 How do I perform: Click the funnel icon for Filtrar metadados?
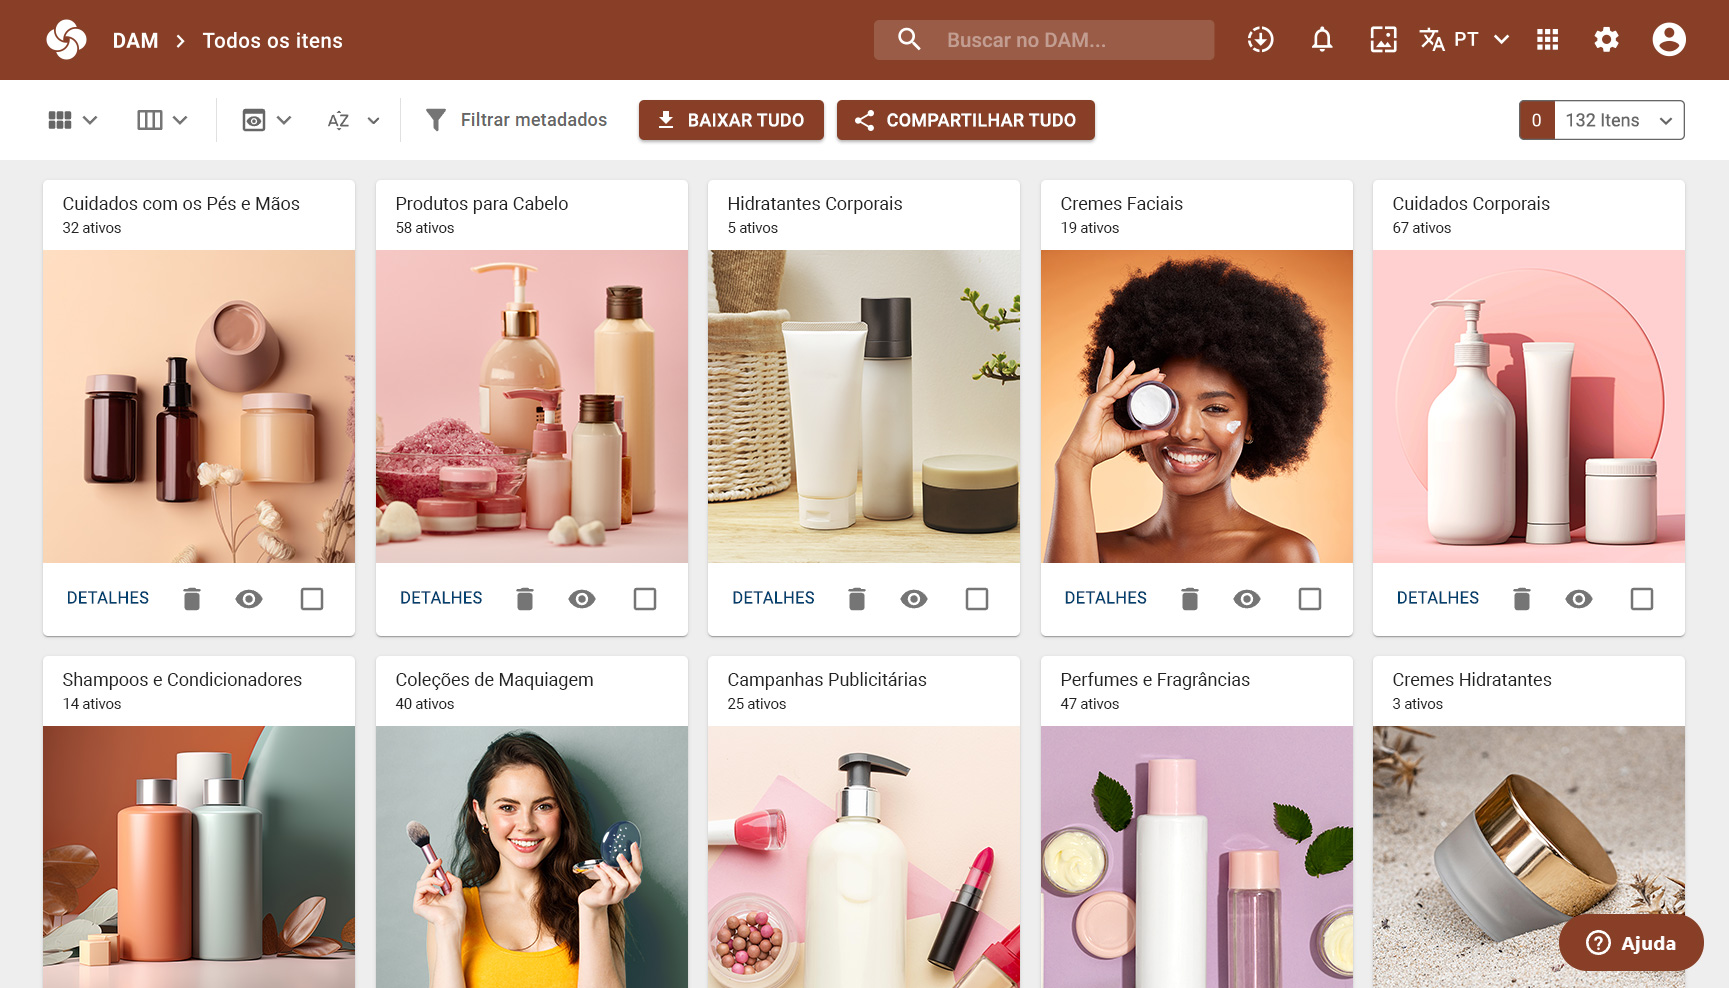point(435,120)
